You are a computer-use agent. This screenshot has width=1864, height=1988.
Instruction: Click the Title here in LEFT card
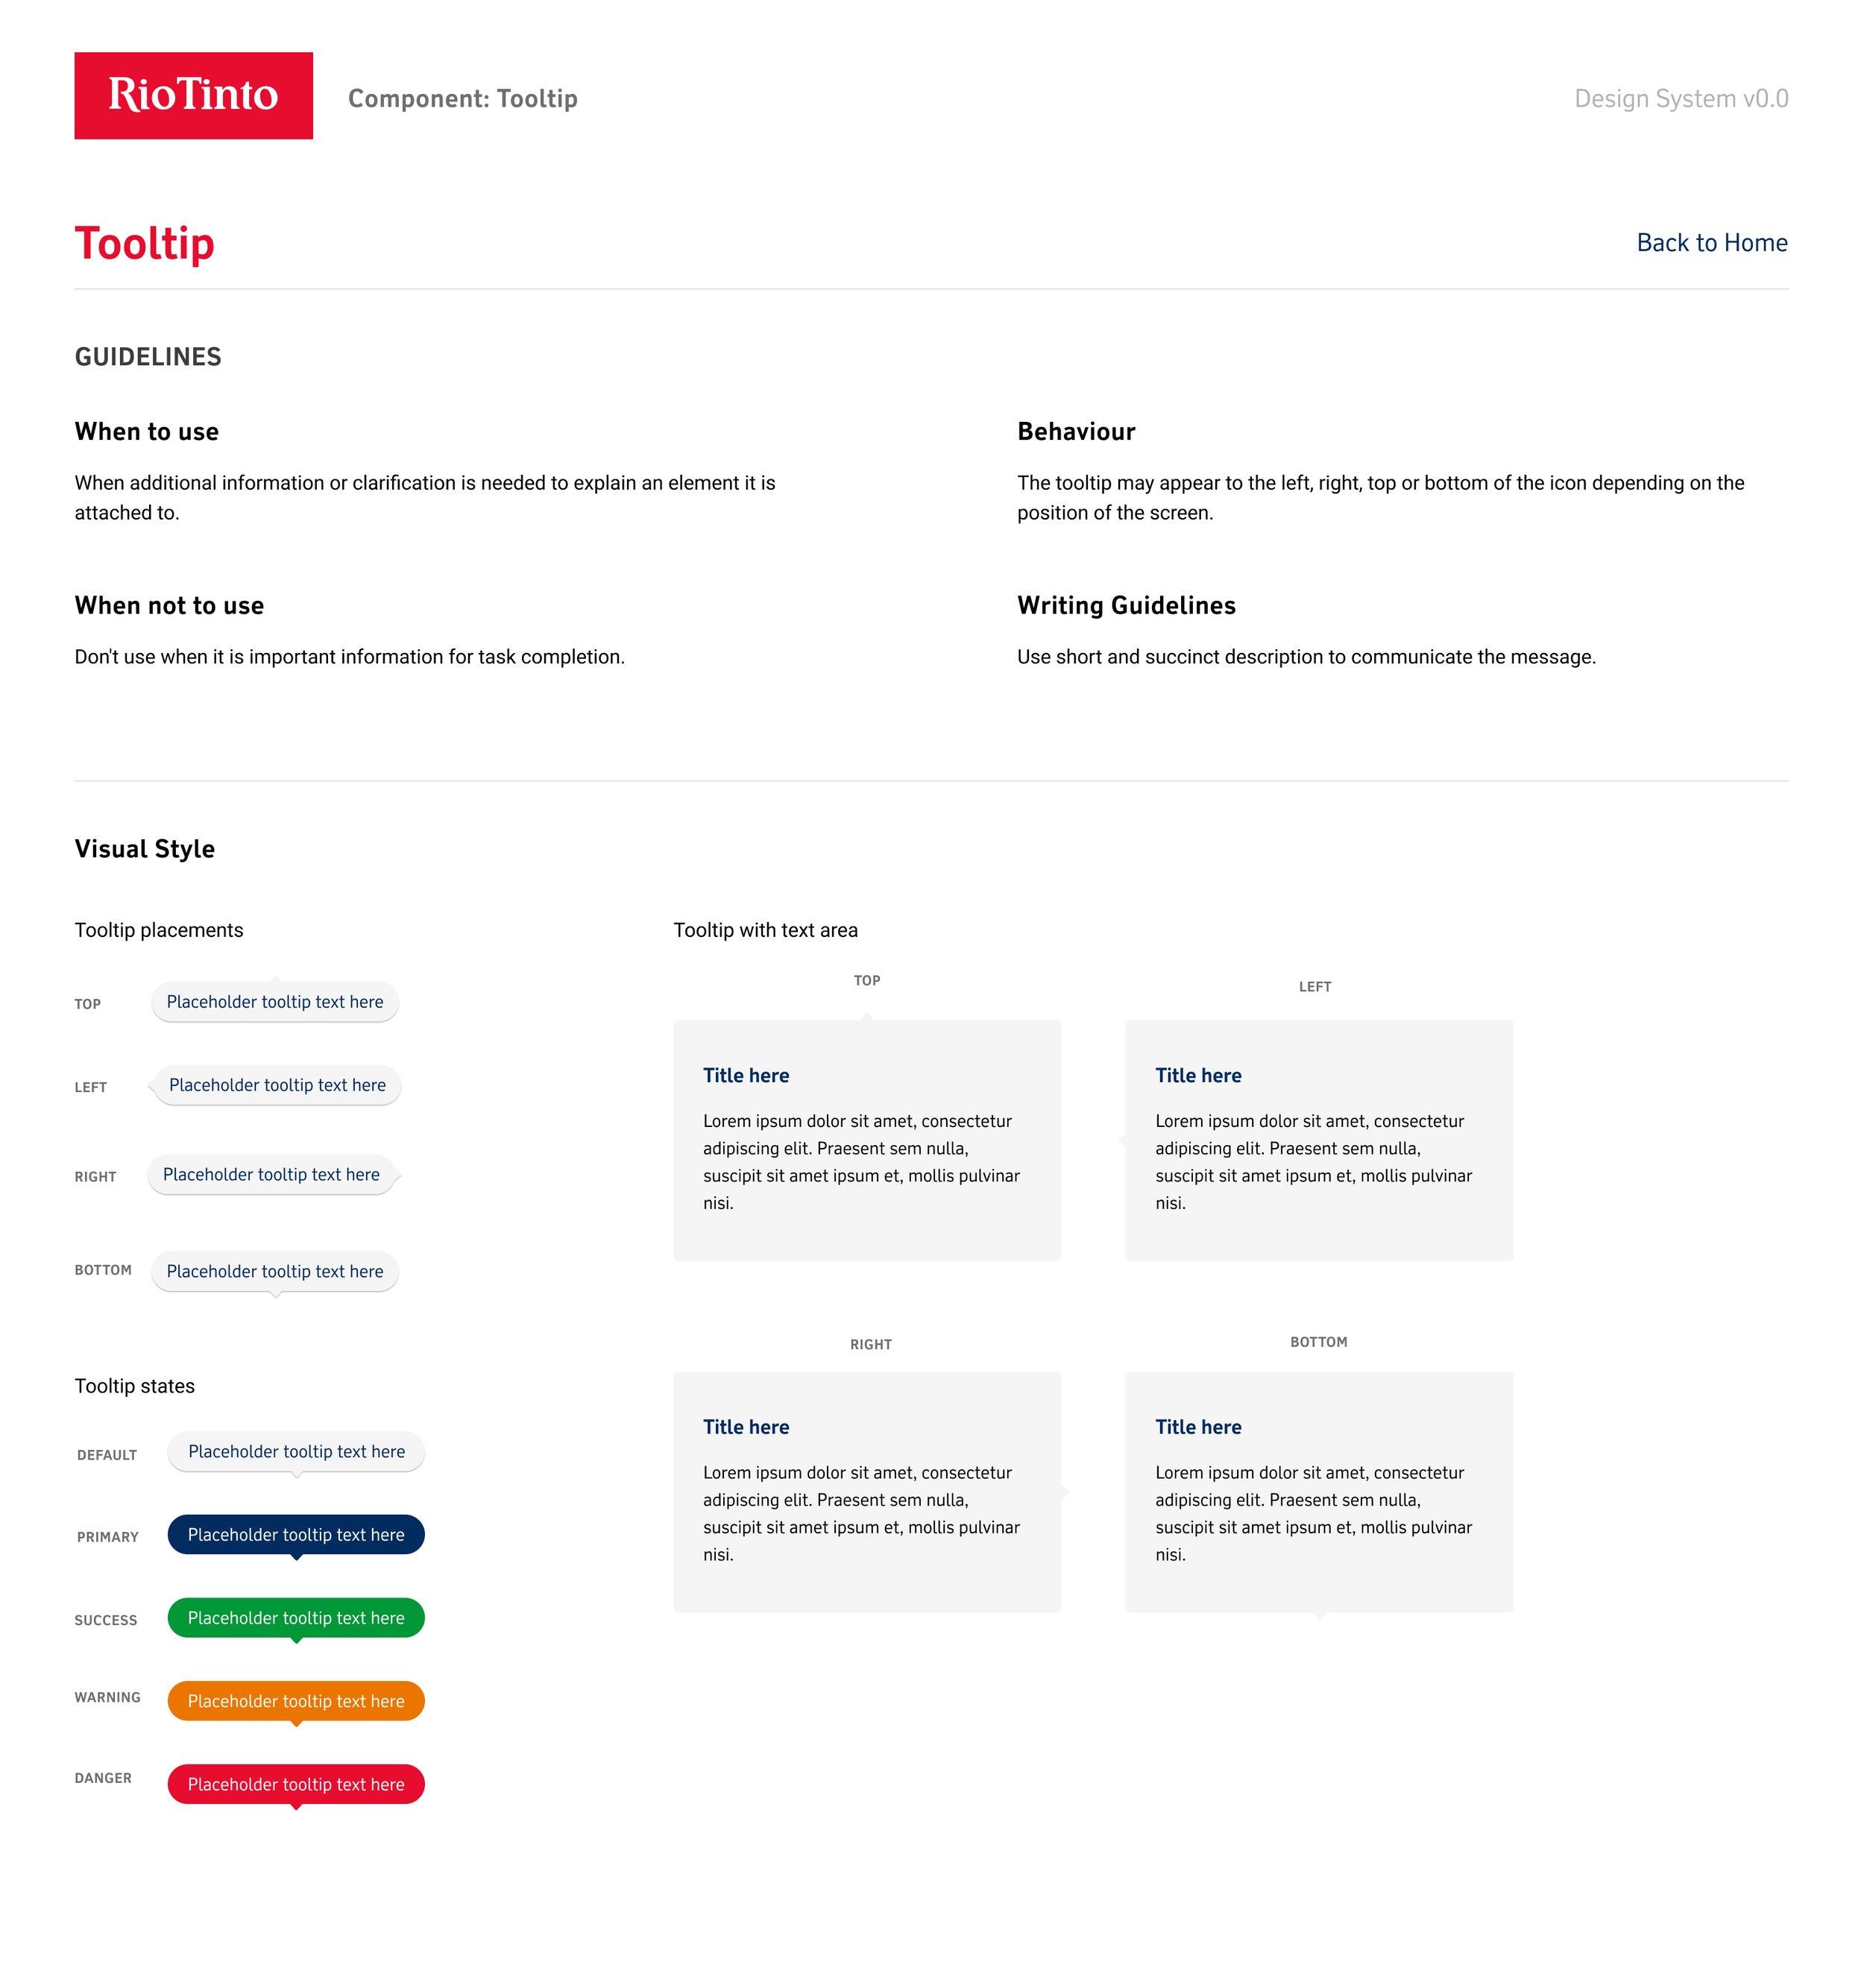pos(1198,1075)
